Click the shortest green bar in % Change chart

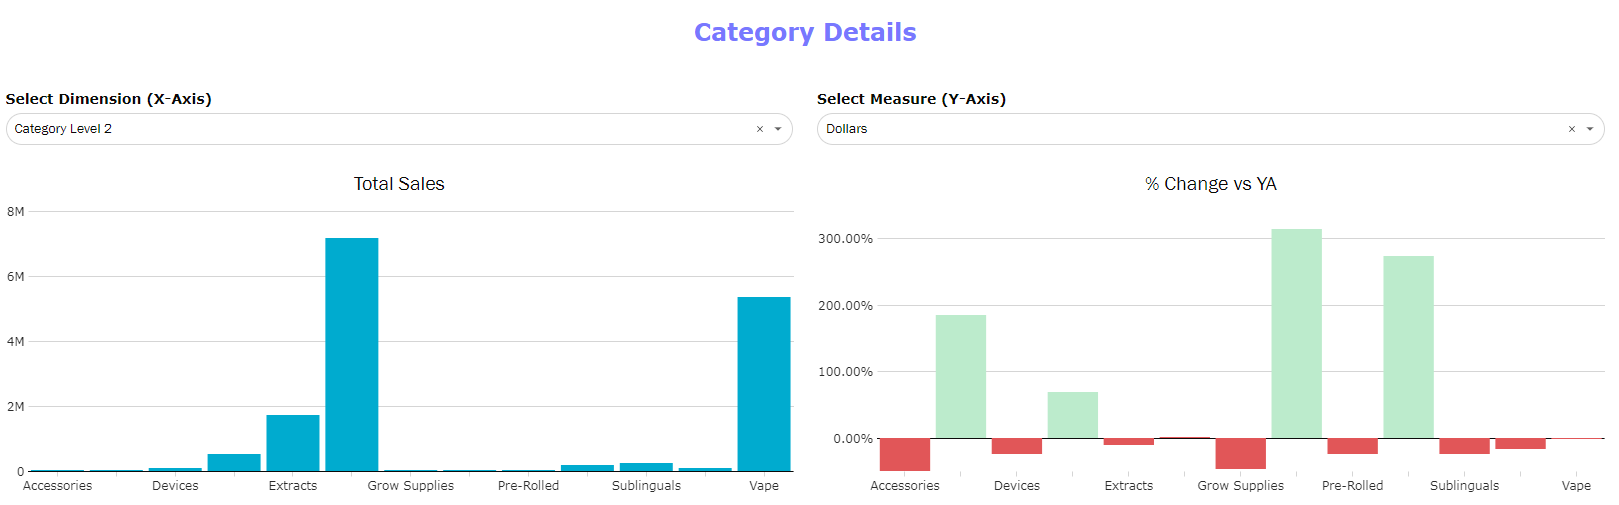tap(1073, 415)
